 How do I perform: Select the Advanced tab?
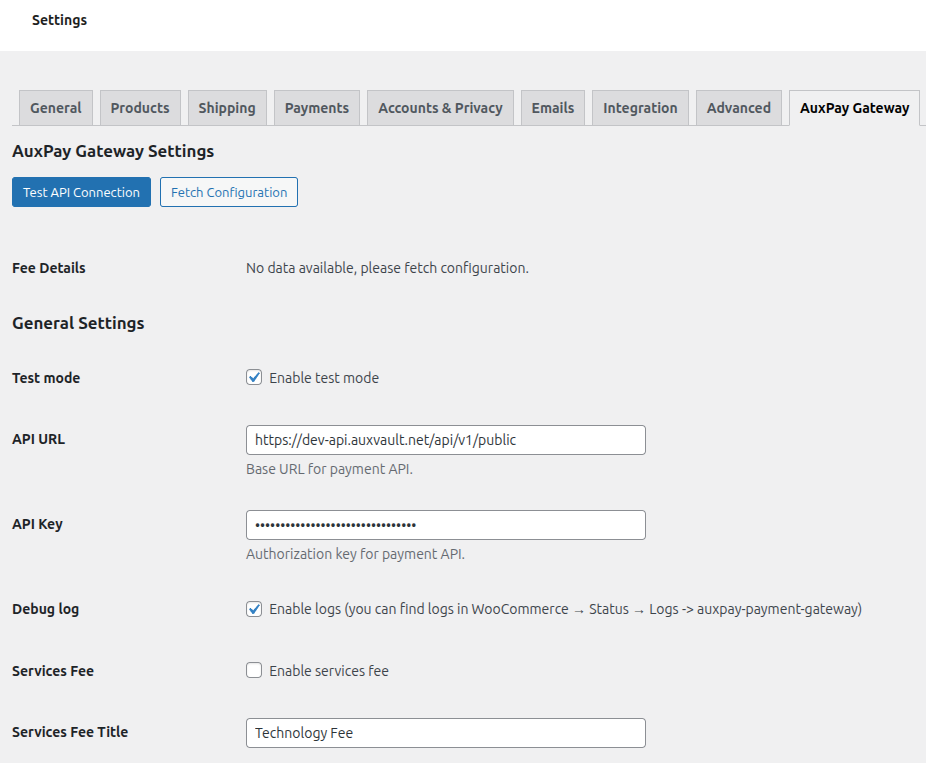pos(738,107)
